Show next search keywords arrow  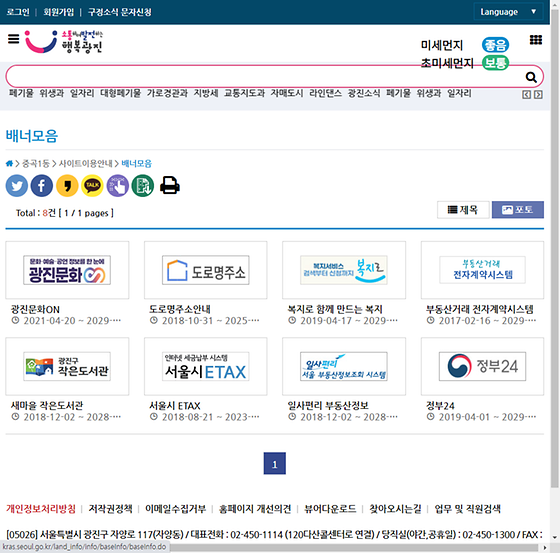coord(538,94)
